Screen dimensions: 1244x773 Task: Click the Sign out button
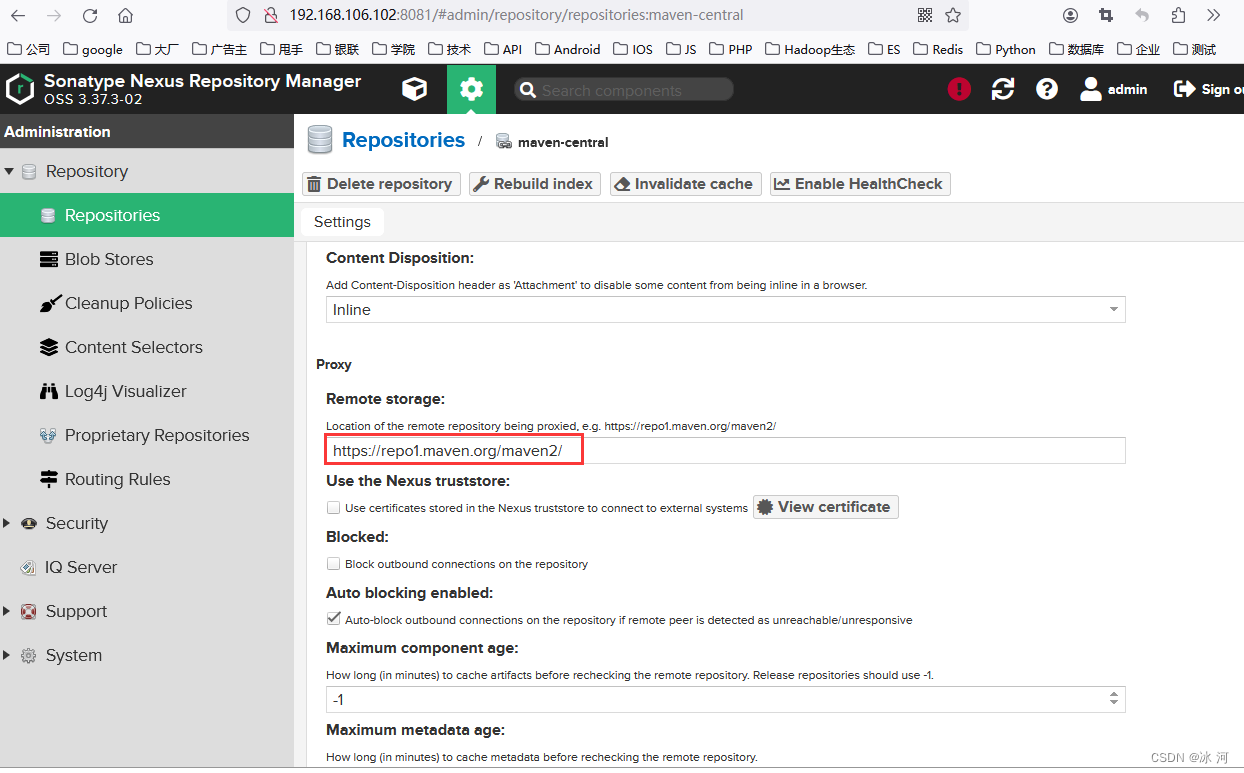(1208, 90)
